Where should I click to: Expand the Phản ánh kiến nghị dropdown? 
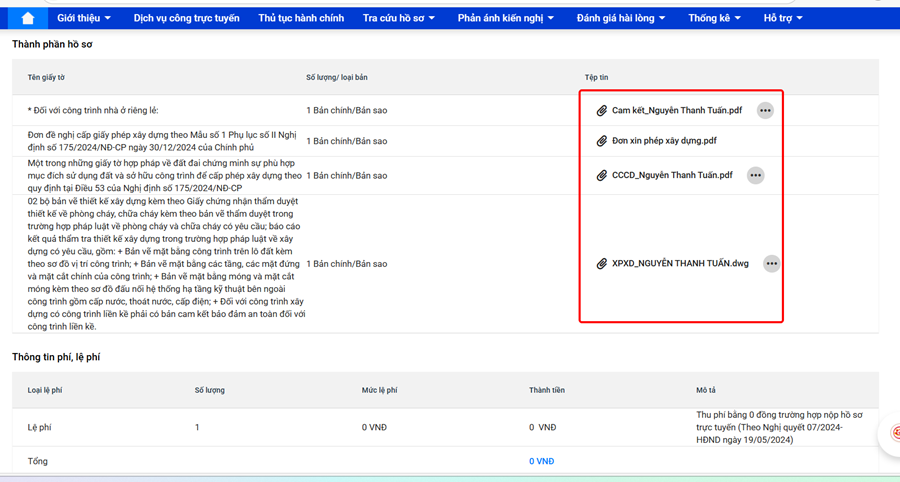[506, 18]
